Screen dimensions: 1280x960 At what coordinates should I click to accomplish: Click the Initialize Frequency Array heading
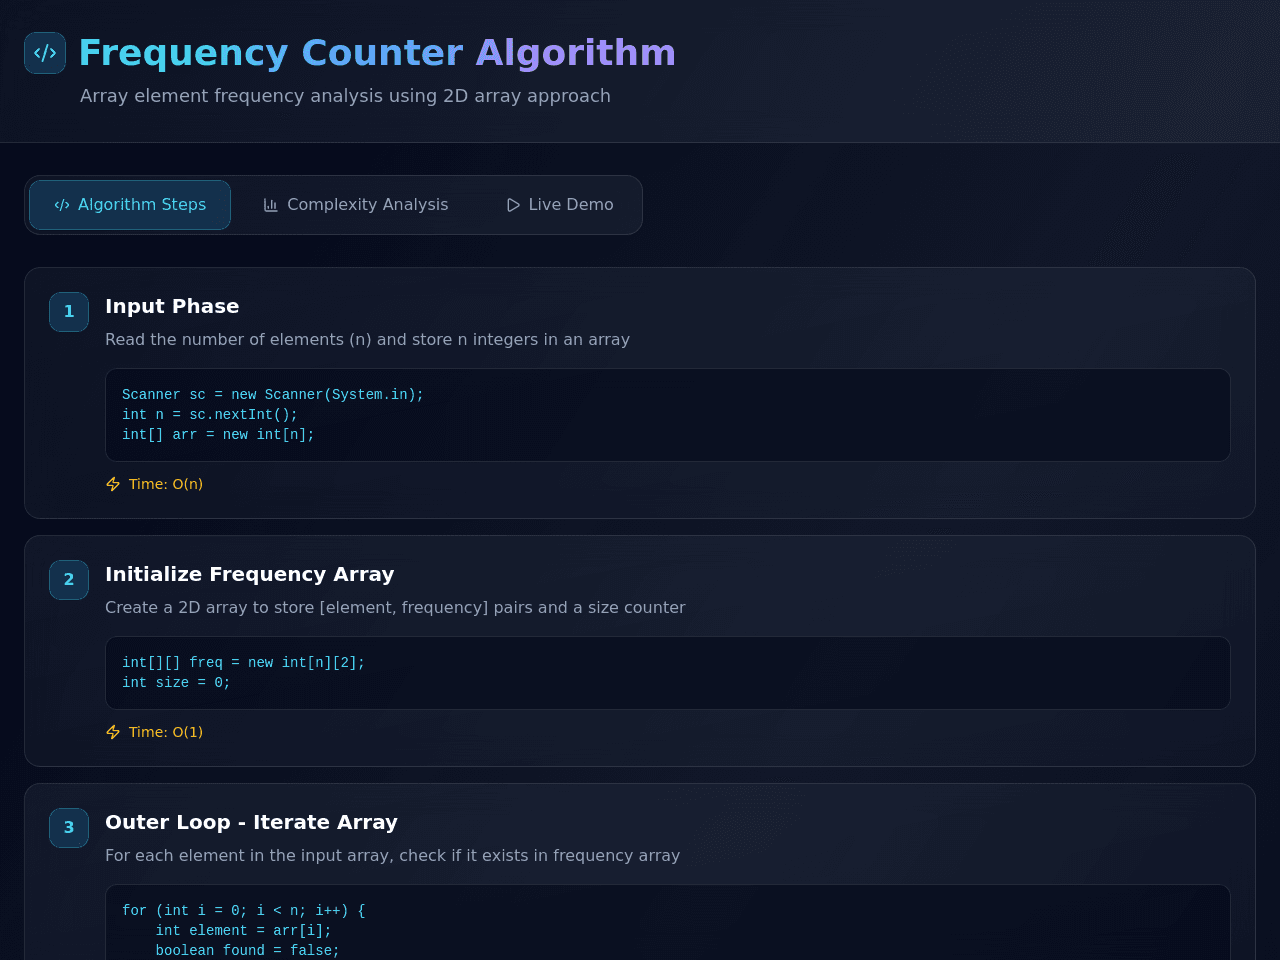pos(250,574)
